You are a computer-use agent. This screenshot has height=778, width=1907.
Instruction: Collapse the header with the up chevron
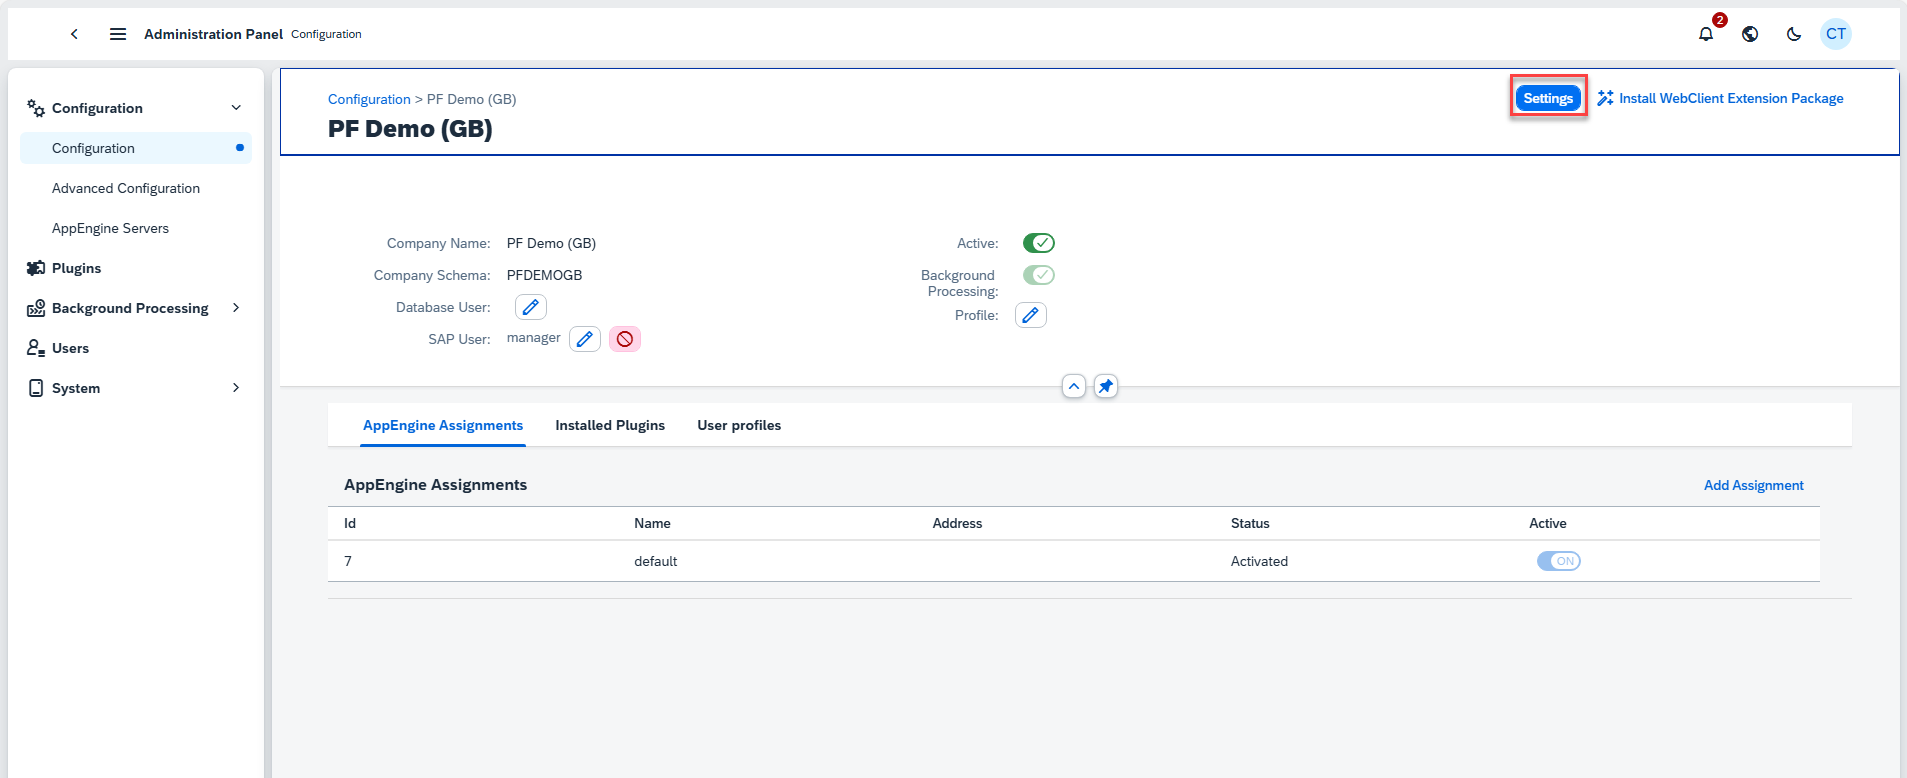click(1074, 386)
